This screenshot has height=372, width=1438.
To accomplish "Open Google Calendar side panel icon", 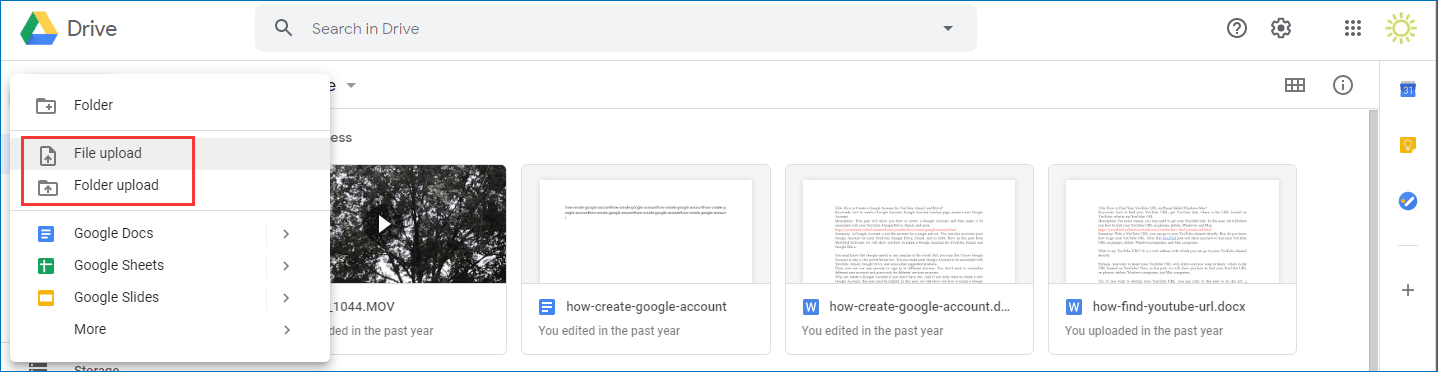I will (1408, 90).
